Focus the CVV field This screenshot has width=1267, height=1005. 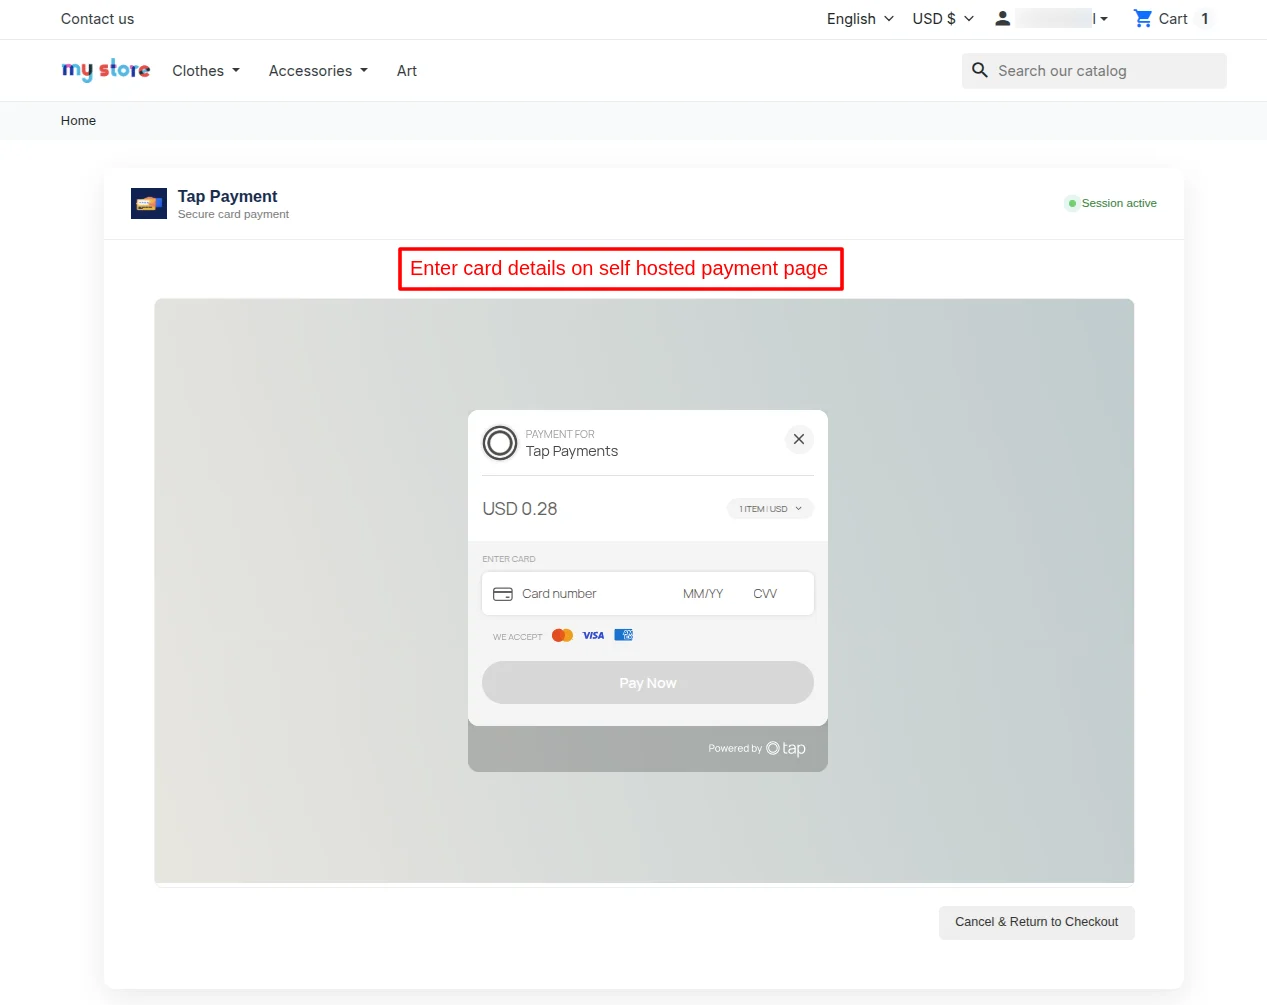(x=766, y=594)
